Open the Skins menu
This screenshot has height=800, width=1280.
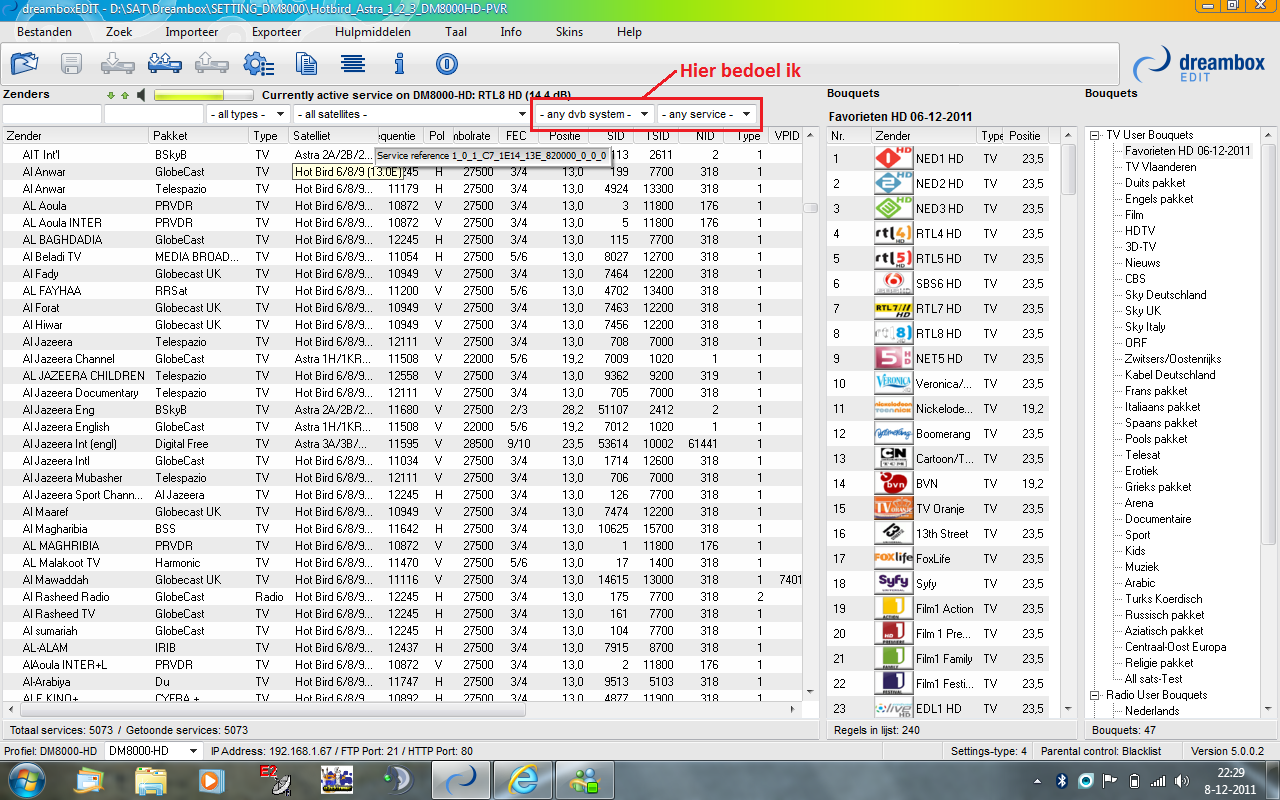point(569,32)
